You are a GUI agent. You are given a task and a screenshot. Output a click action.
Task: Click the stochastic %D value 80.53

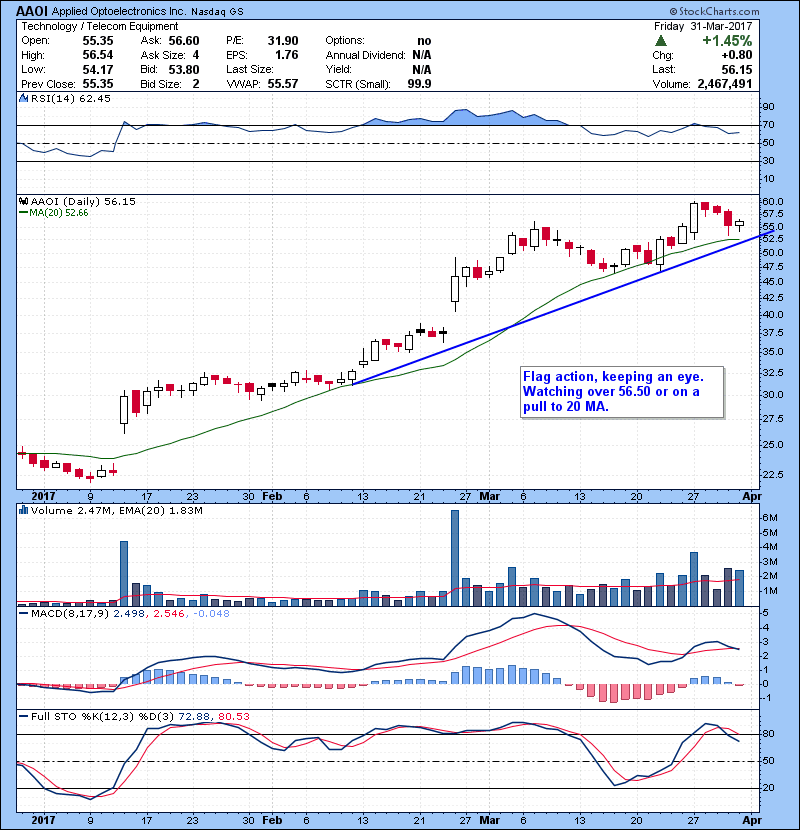[233, 716]
